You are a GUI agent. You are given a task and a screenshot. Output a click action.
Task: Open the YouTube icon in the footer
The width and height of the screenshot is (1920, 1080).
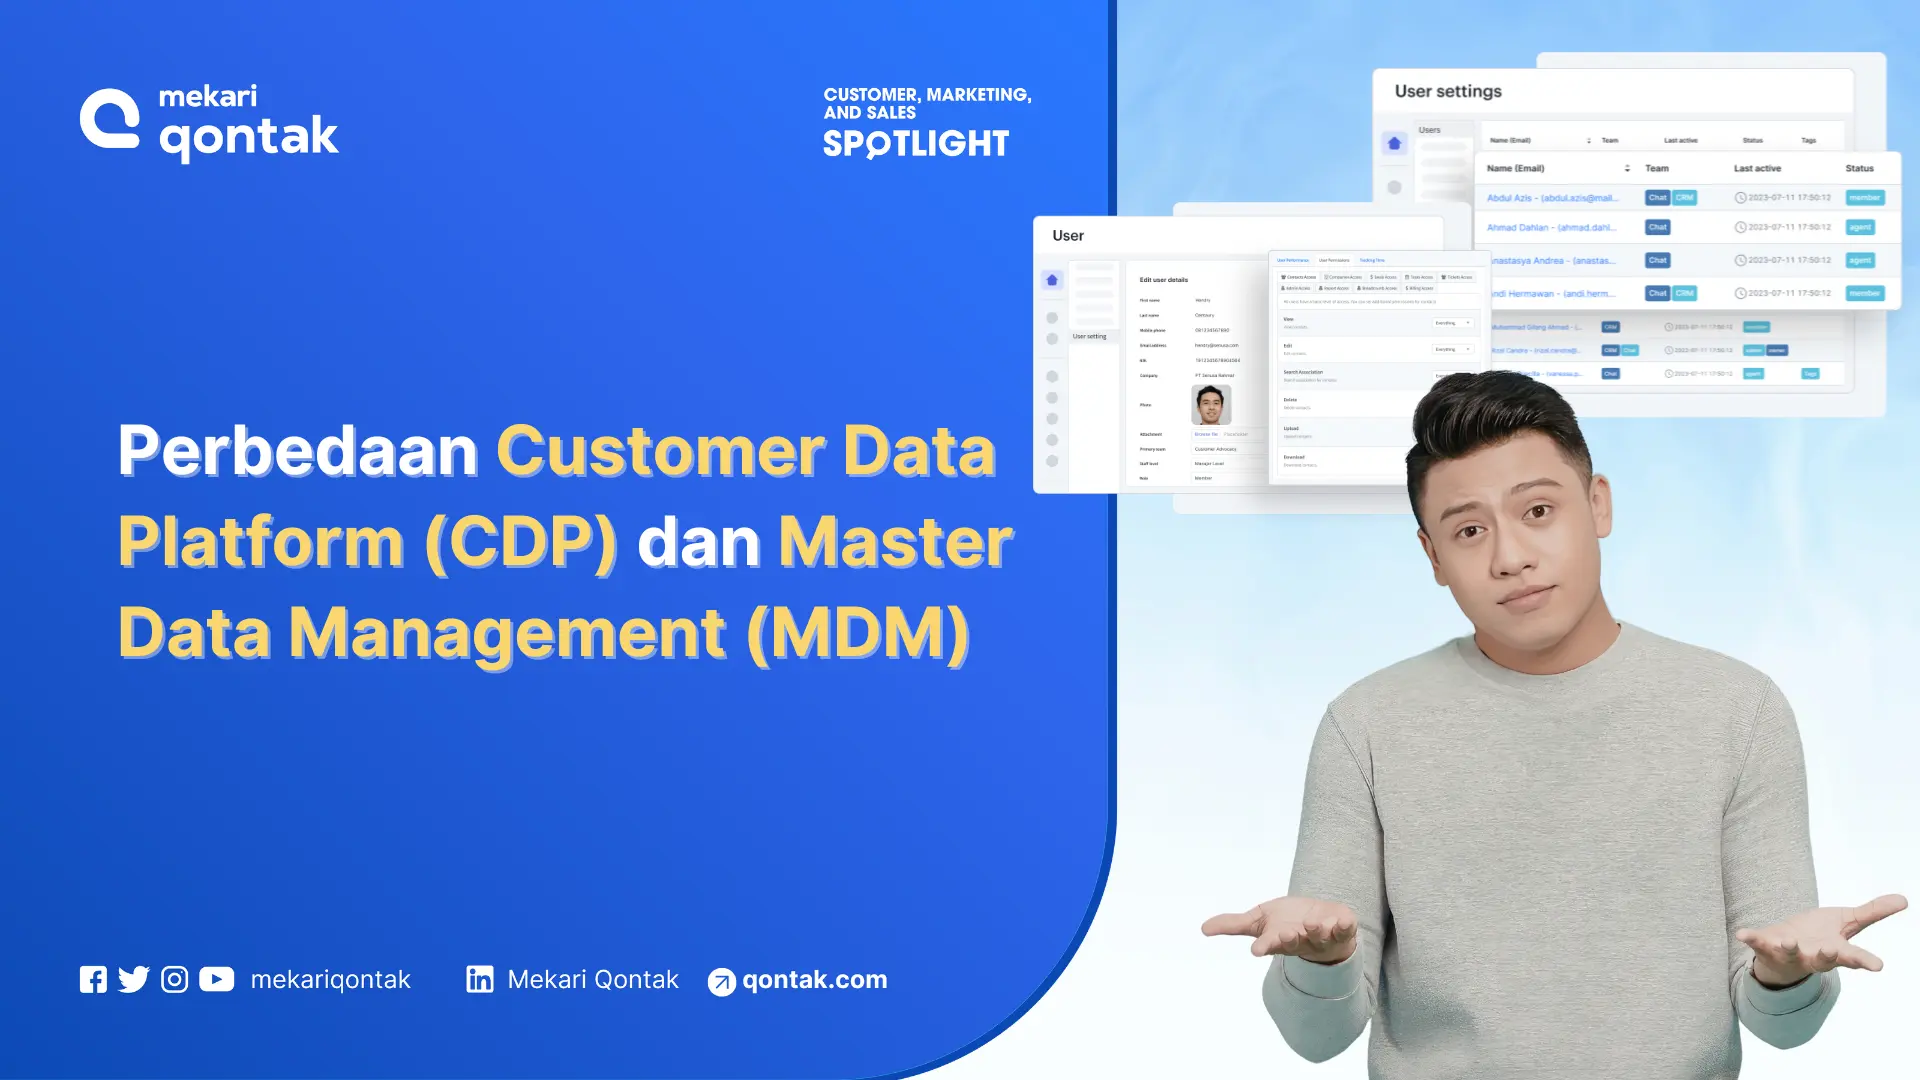216,979
